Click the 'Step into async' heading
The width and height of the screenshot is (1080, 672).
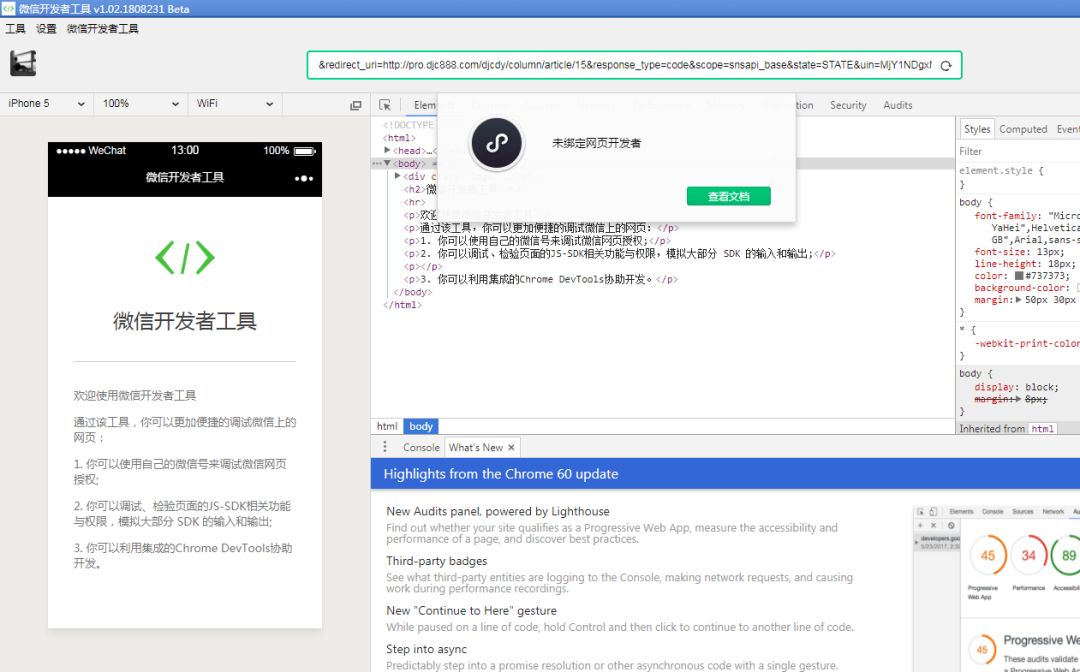click(x=426, y=649)
